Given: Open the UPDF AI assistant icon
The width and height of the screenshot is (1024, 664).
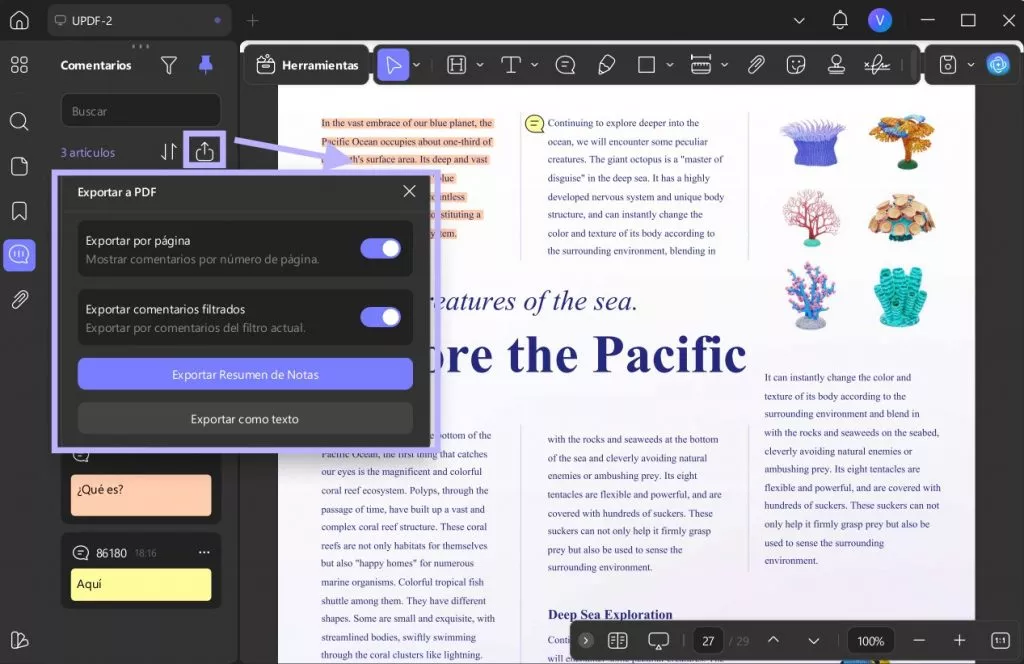Looking at the screenshot, I should 998,65.
